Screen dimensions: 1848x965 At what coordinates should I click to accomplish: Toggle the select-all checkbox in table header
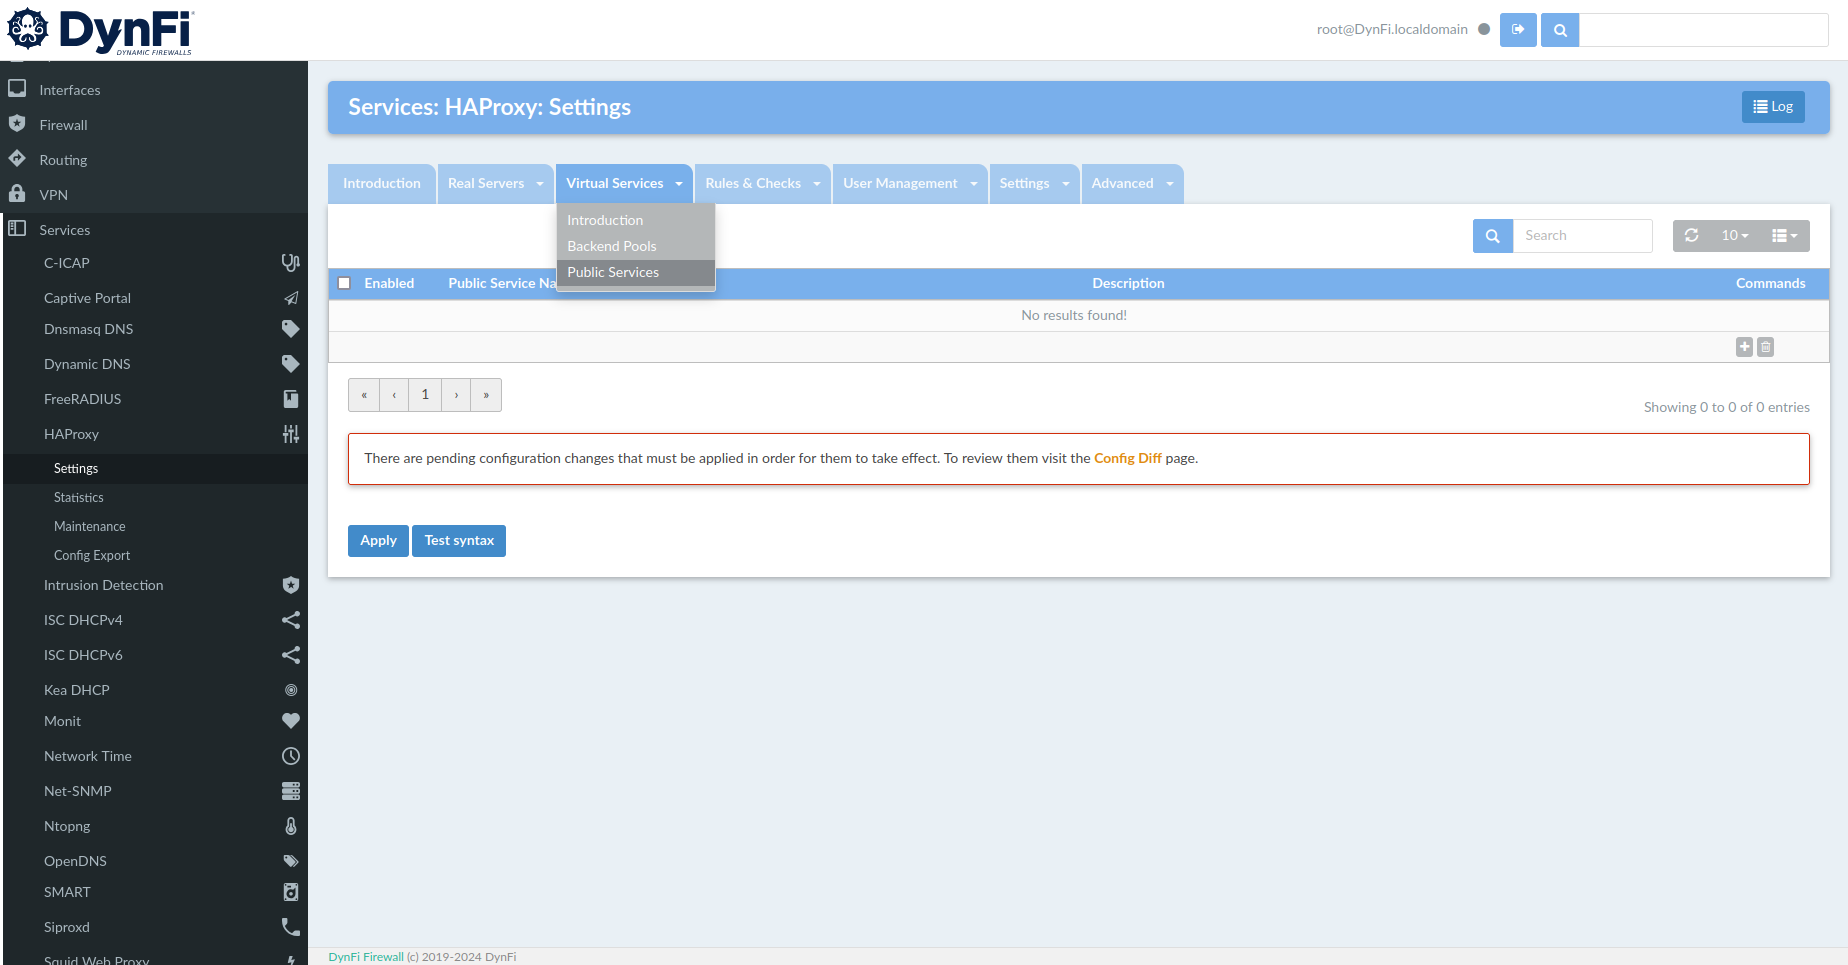point(344,283)
